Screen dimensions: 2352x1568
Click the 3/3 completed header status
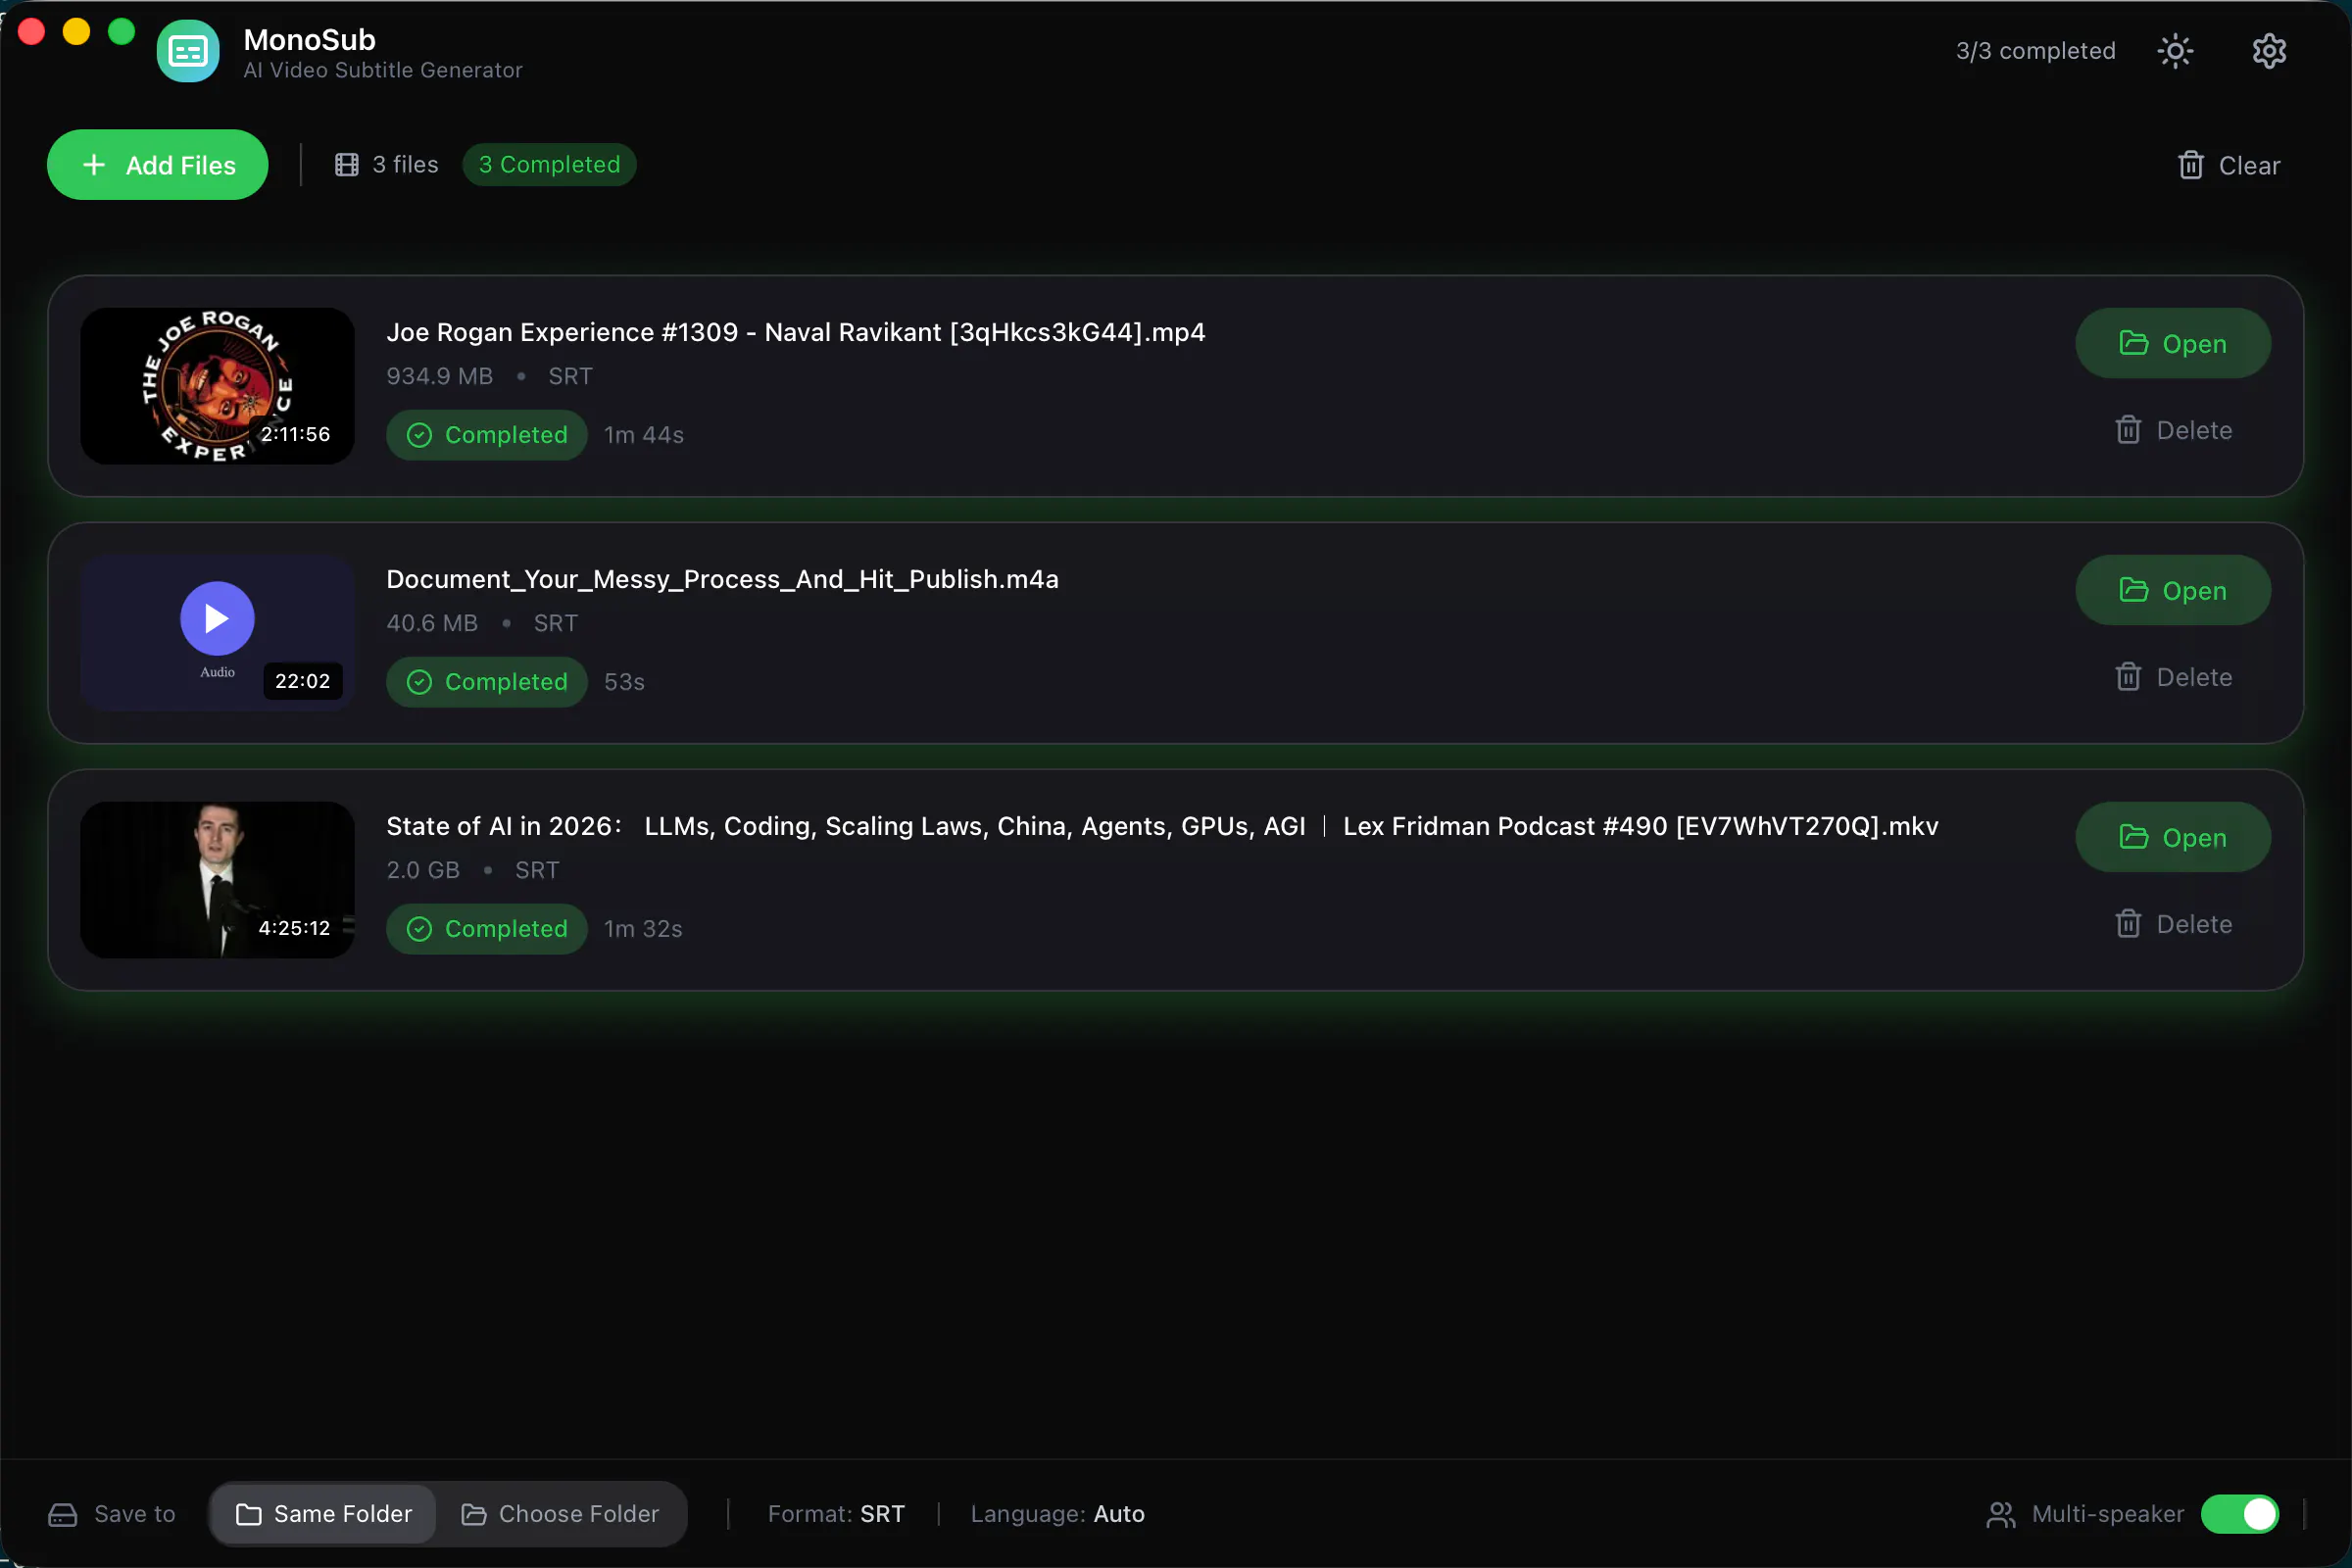pyautogui.click(x=2036, y=51)
